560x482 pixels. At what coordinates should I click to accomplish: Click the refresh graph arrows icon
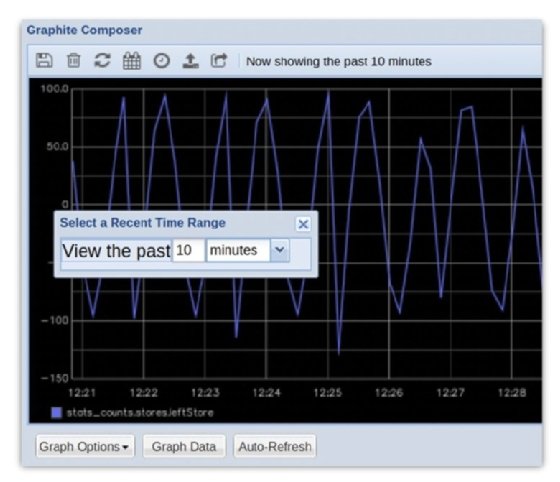click(x=102, y=60)
